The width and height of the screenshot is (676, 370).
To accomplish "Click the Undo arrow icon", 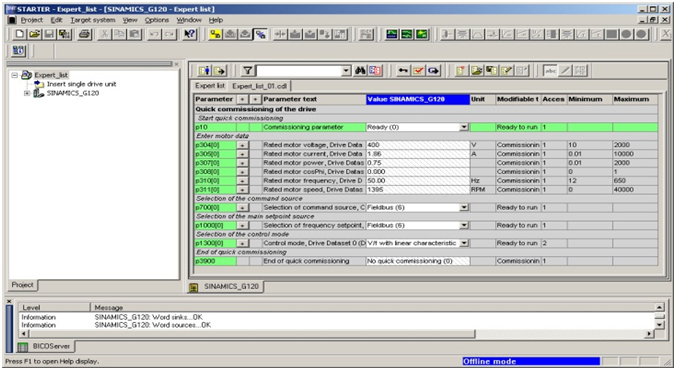I will point(155,34).
